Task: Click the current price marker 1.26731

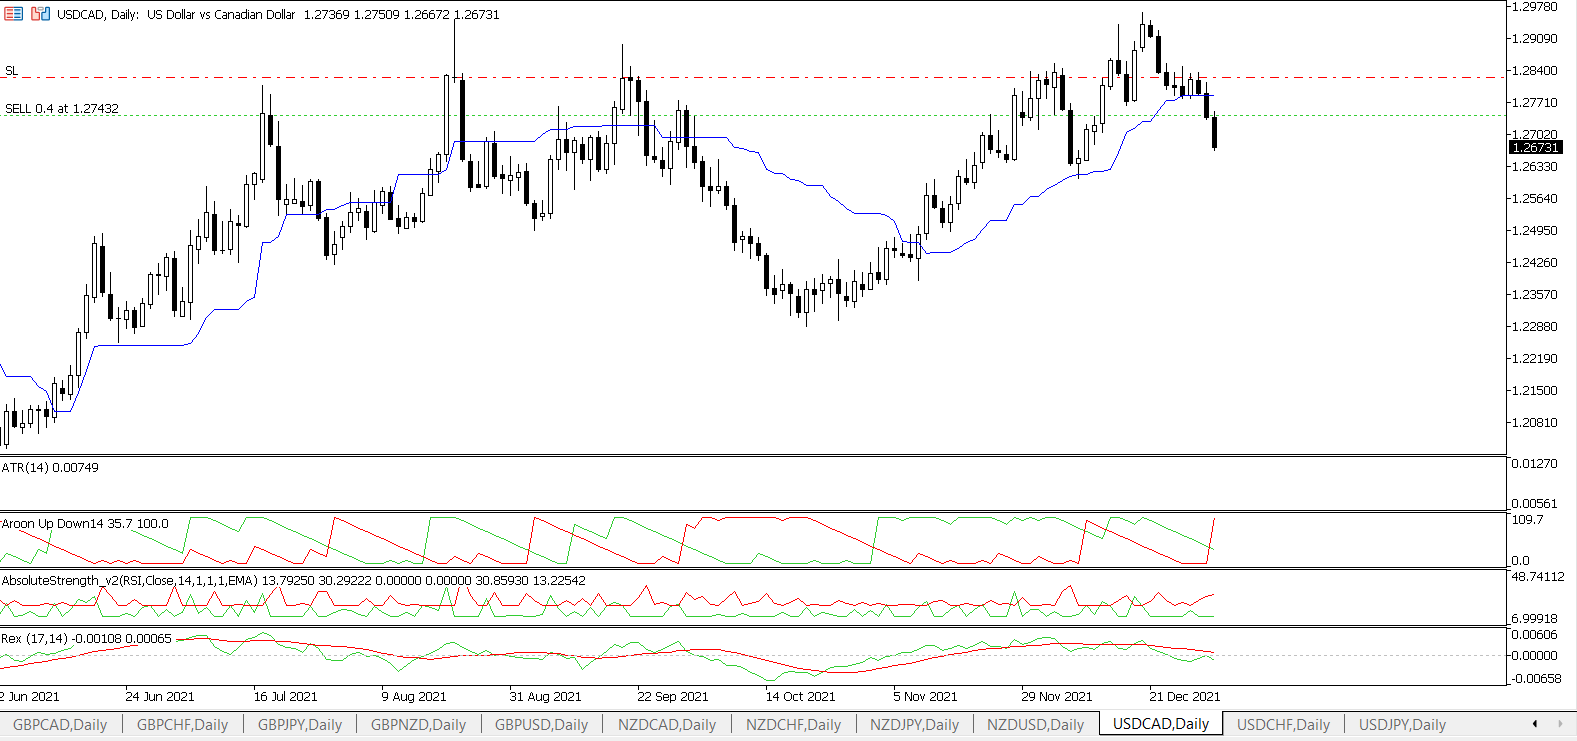Action: [x=1535, y=147]
